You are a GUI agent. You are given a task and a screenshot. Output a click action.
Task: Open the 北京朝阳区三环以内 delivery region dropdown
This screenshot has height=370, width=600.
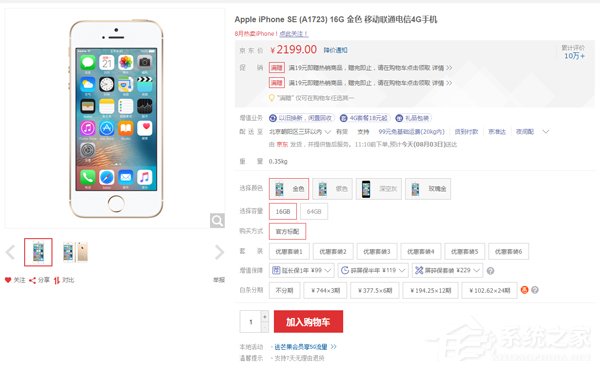[x=300, y=132]
